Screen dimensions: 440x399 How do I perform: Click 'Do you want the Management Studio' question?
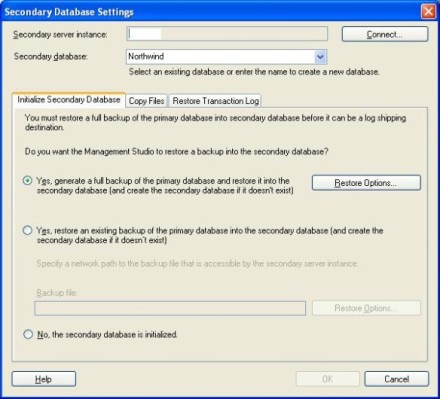point(177,152)
